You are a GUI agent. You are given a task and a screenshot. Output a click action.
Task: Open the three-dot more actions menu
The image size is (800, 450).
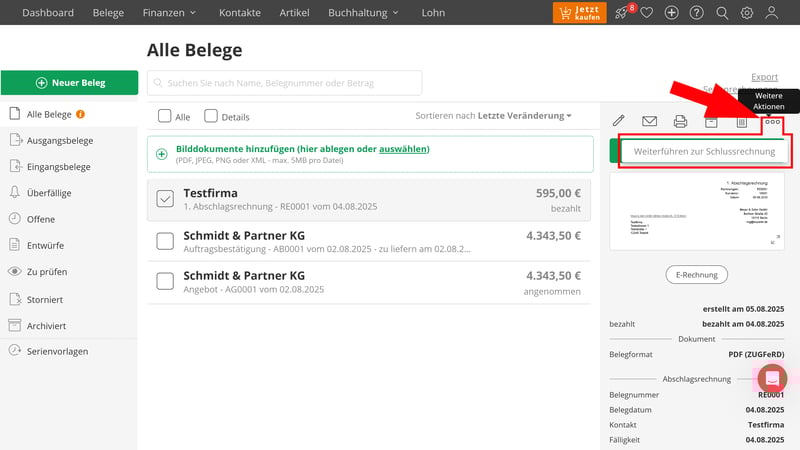(773, 122)
